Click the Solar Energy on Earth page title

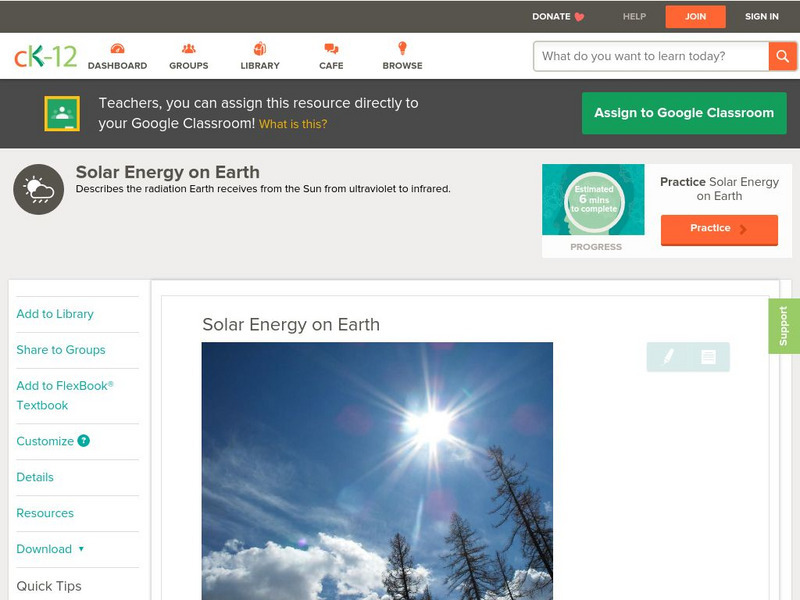click(x=168, y=172)
